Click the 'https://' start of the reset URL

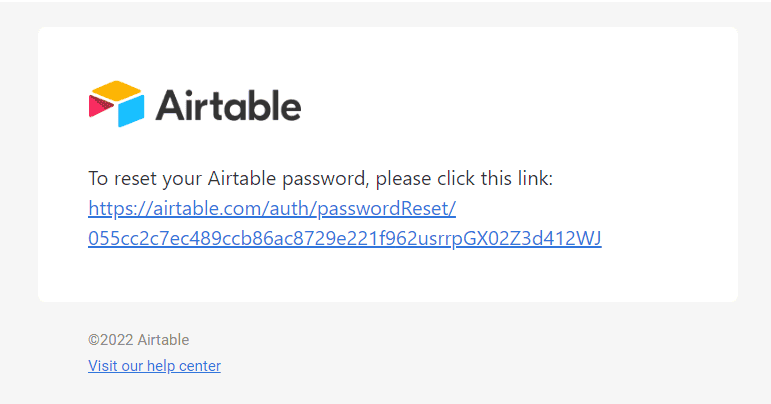116,209
